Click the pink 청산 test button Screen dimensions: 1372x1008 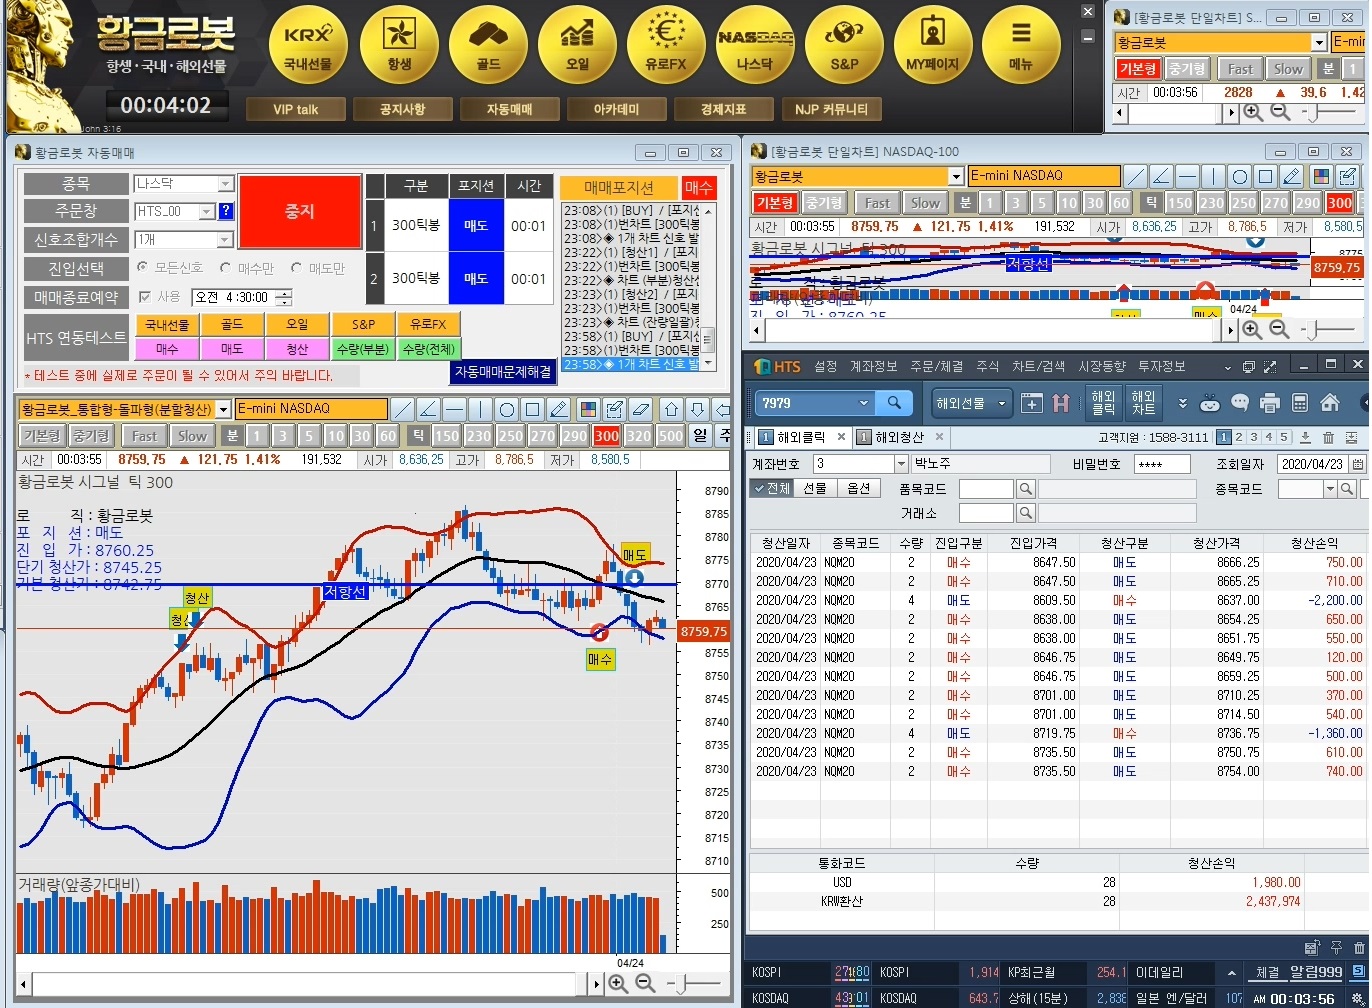point(297,349)
